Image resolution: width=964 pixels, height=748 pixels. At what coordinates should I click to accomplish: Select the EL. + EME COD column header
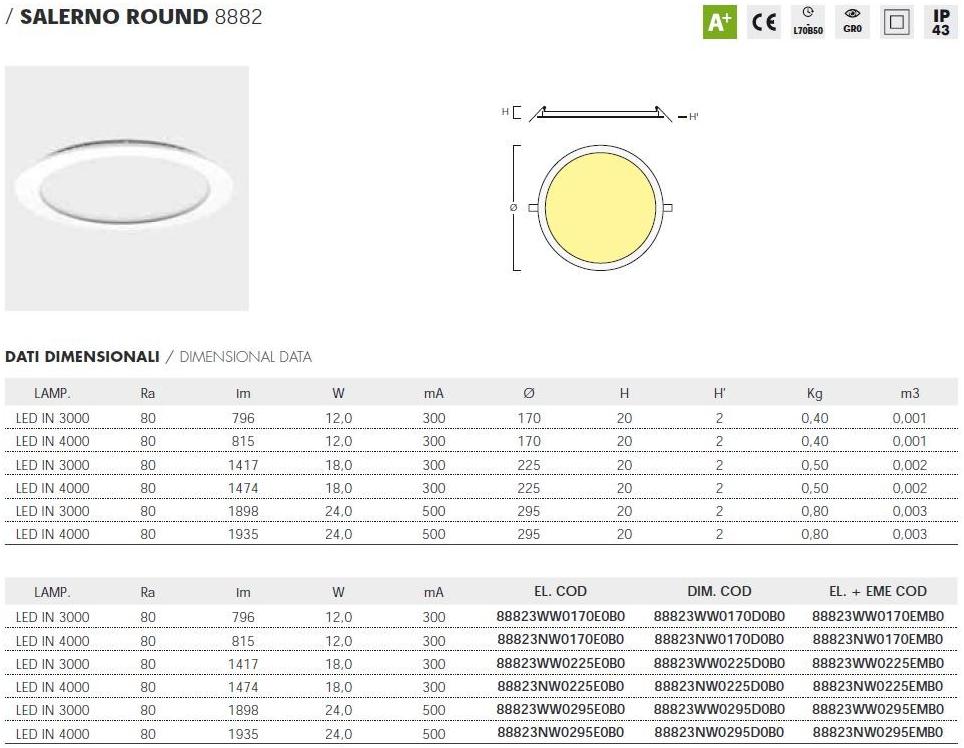877,591
